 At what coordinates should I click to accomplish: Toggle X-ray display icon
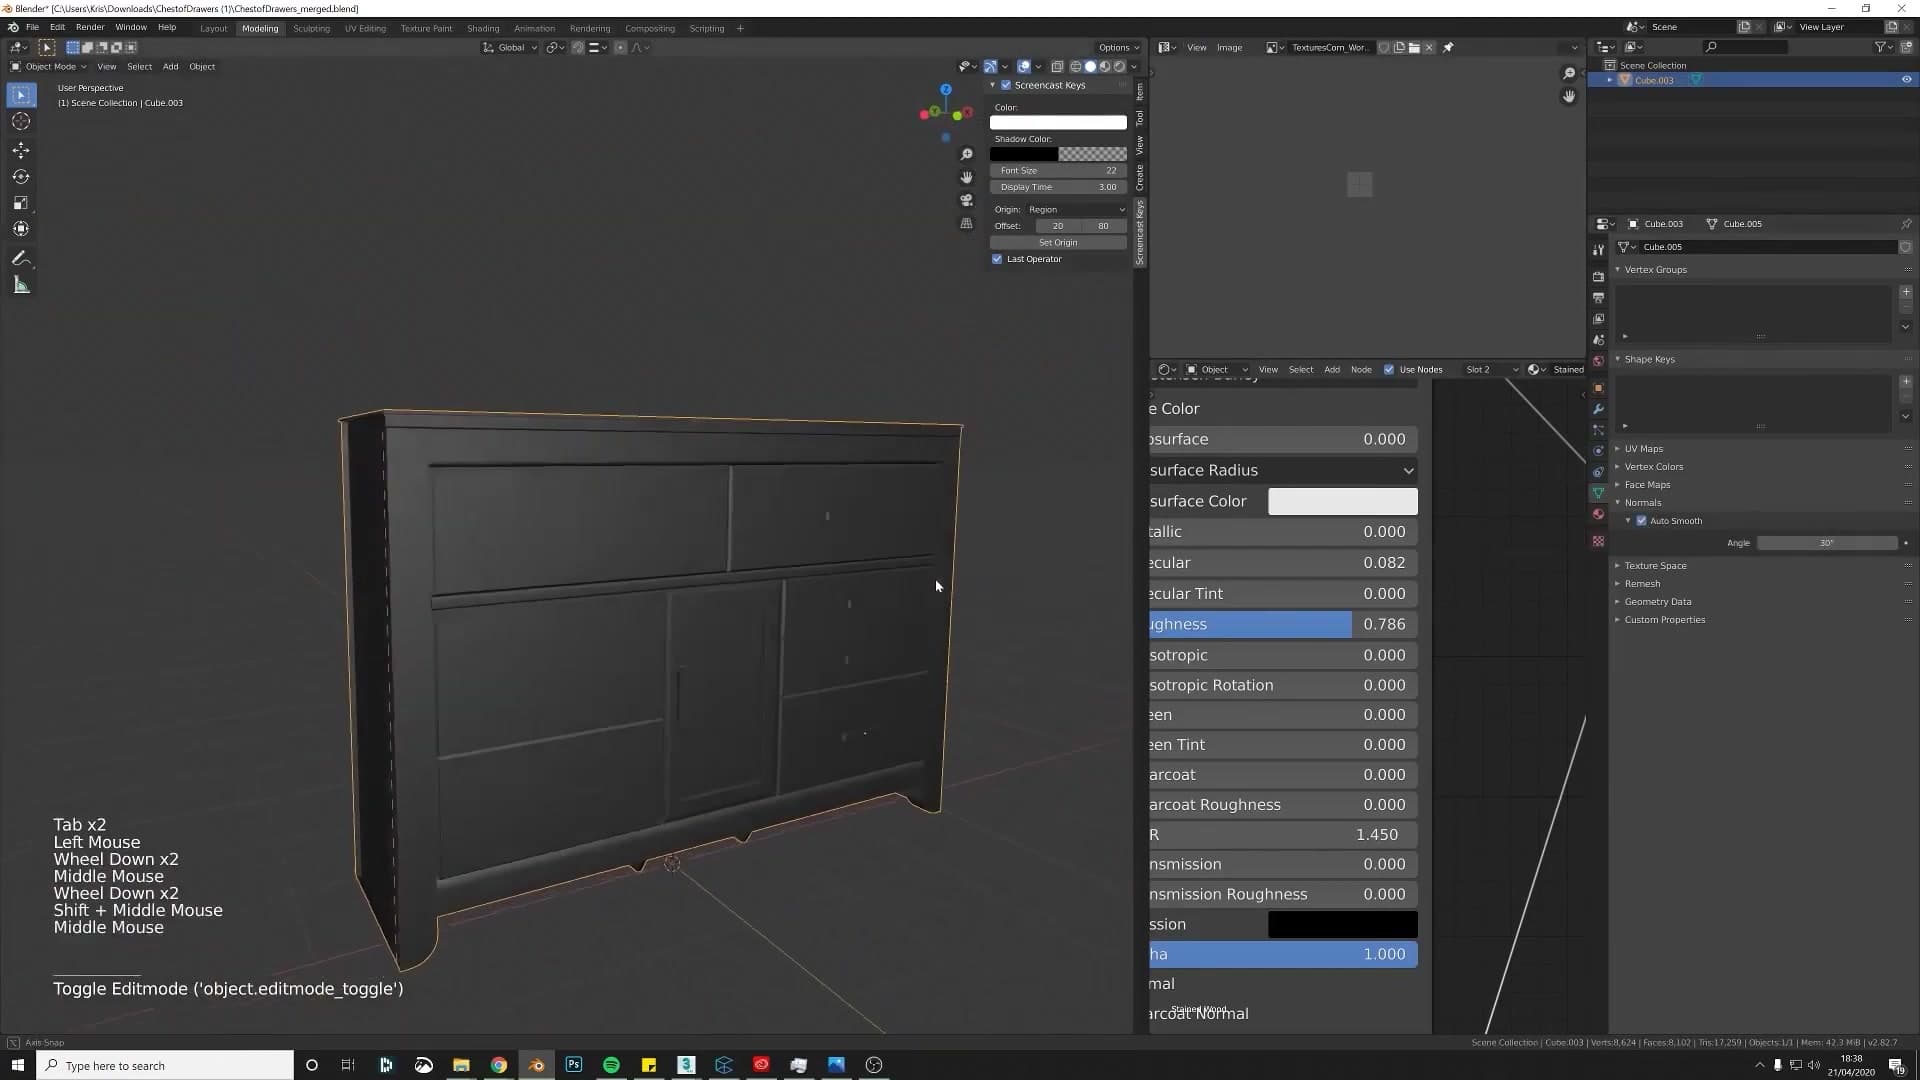tap(1057, 67)
